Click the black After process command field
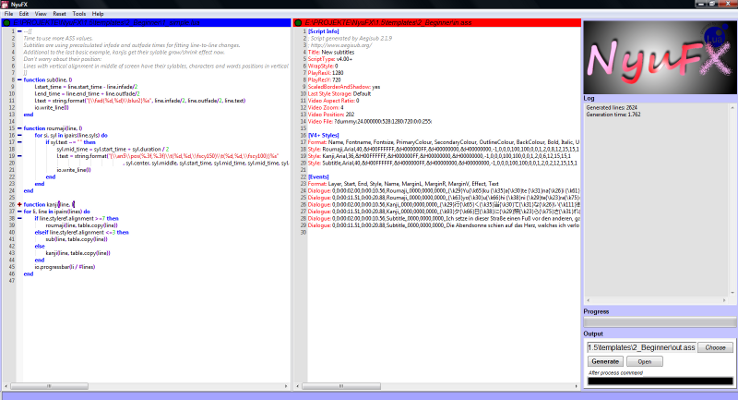This screenshot has height=400, width=738. click(x=660, y=381)
